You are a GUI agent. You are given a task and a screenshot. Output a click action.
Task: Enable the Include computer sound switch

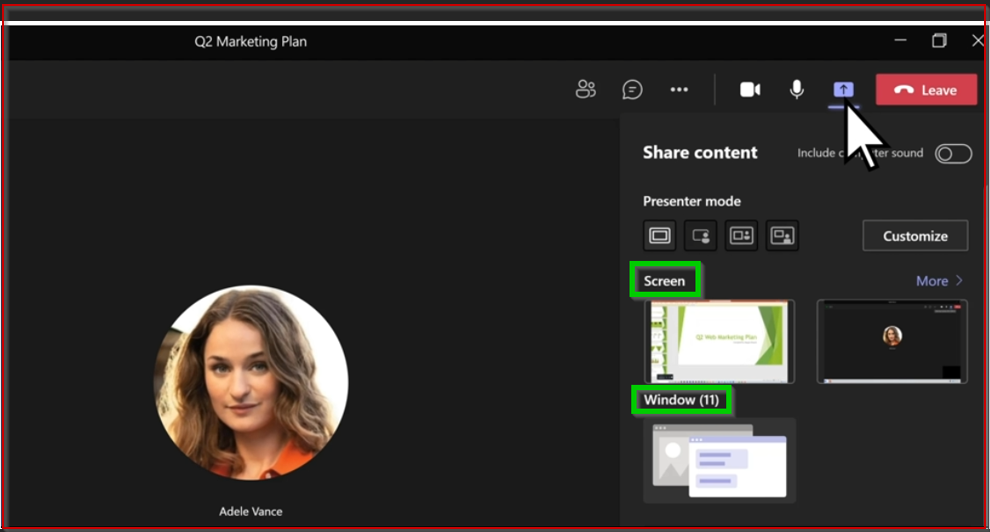[952, 153]
